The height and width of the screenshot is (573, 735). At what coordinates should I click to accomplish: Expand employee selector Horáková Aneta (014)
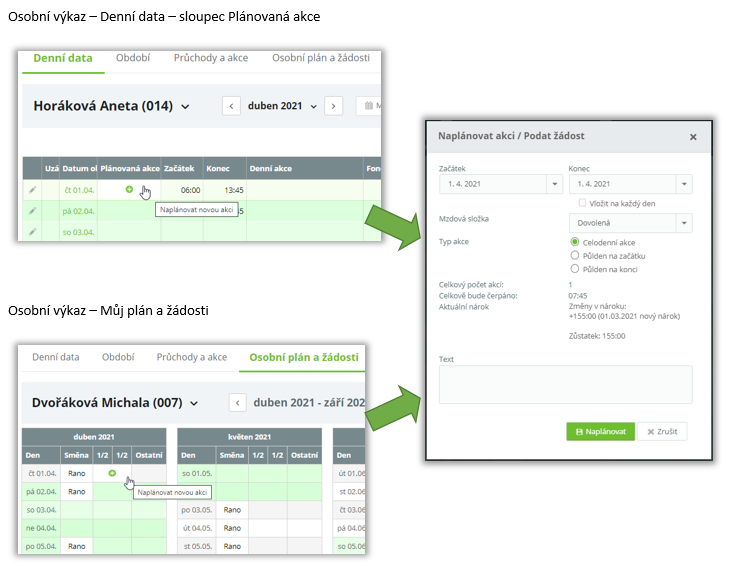[185, 107]
